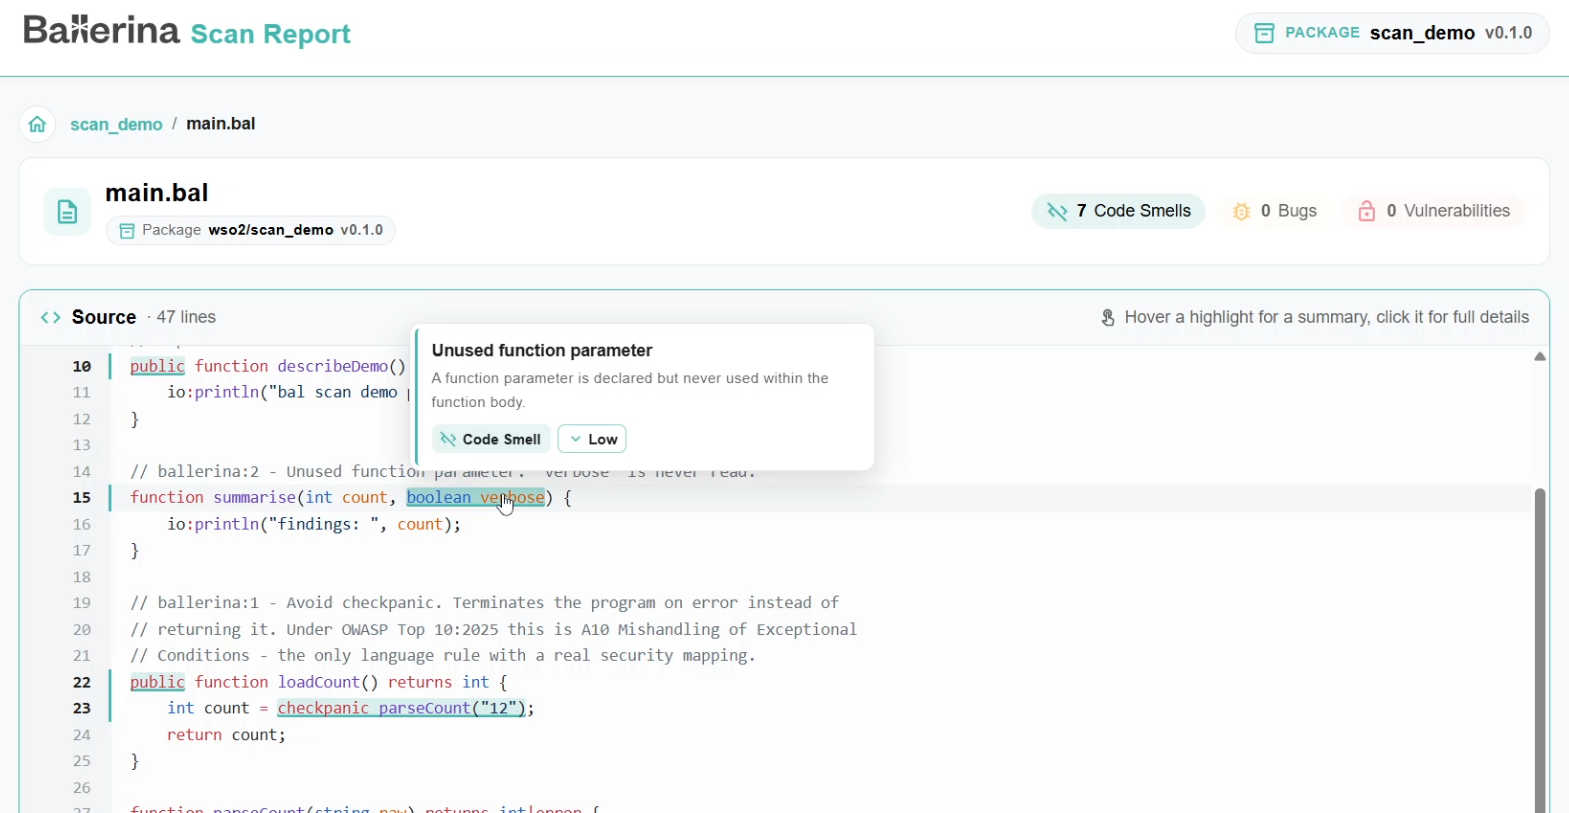
Task: Click the main.bal file document icon
Action: coord(67,212)
